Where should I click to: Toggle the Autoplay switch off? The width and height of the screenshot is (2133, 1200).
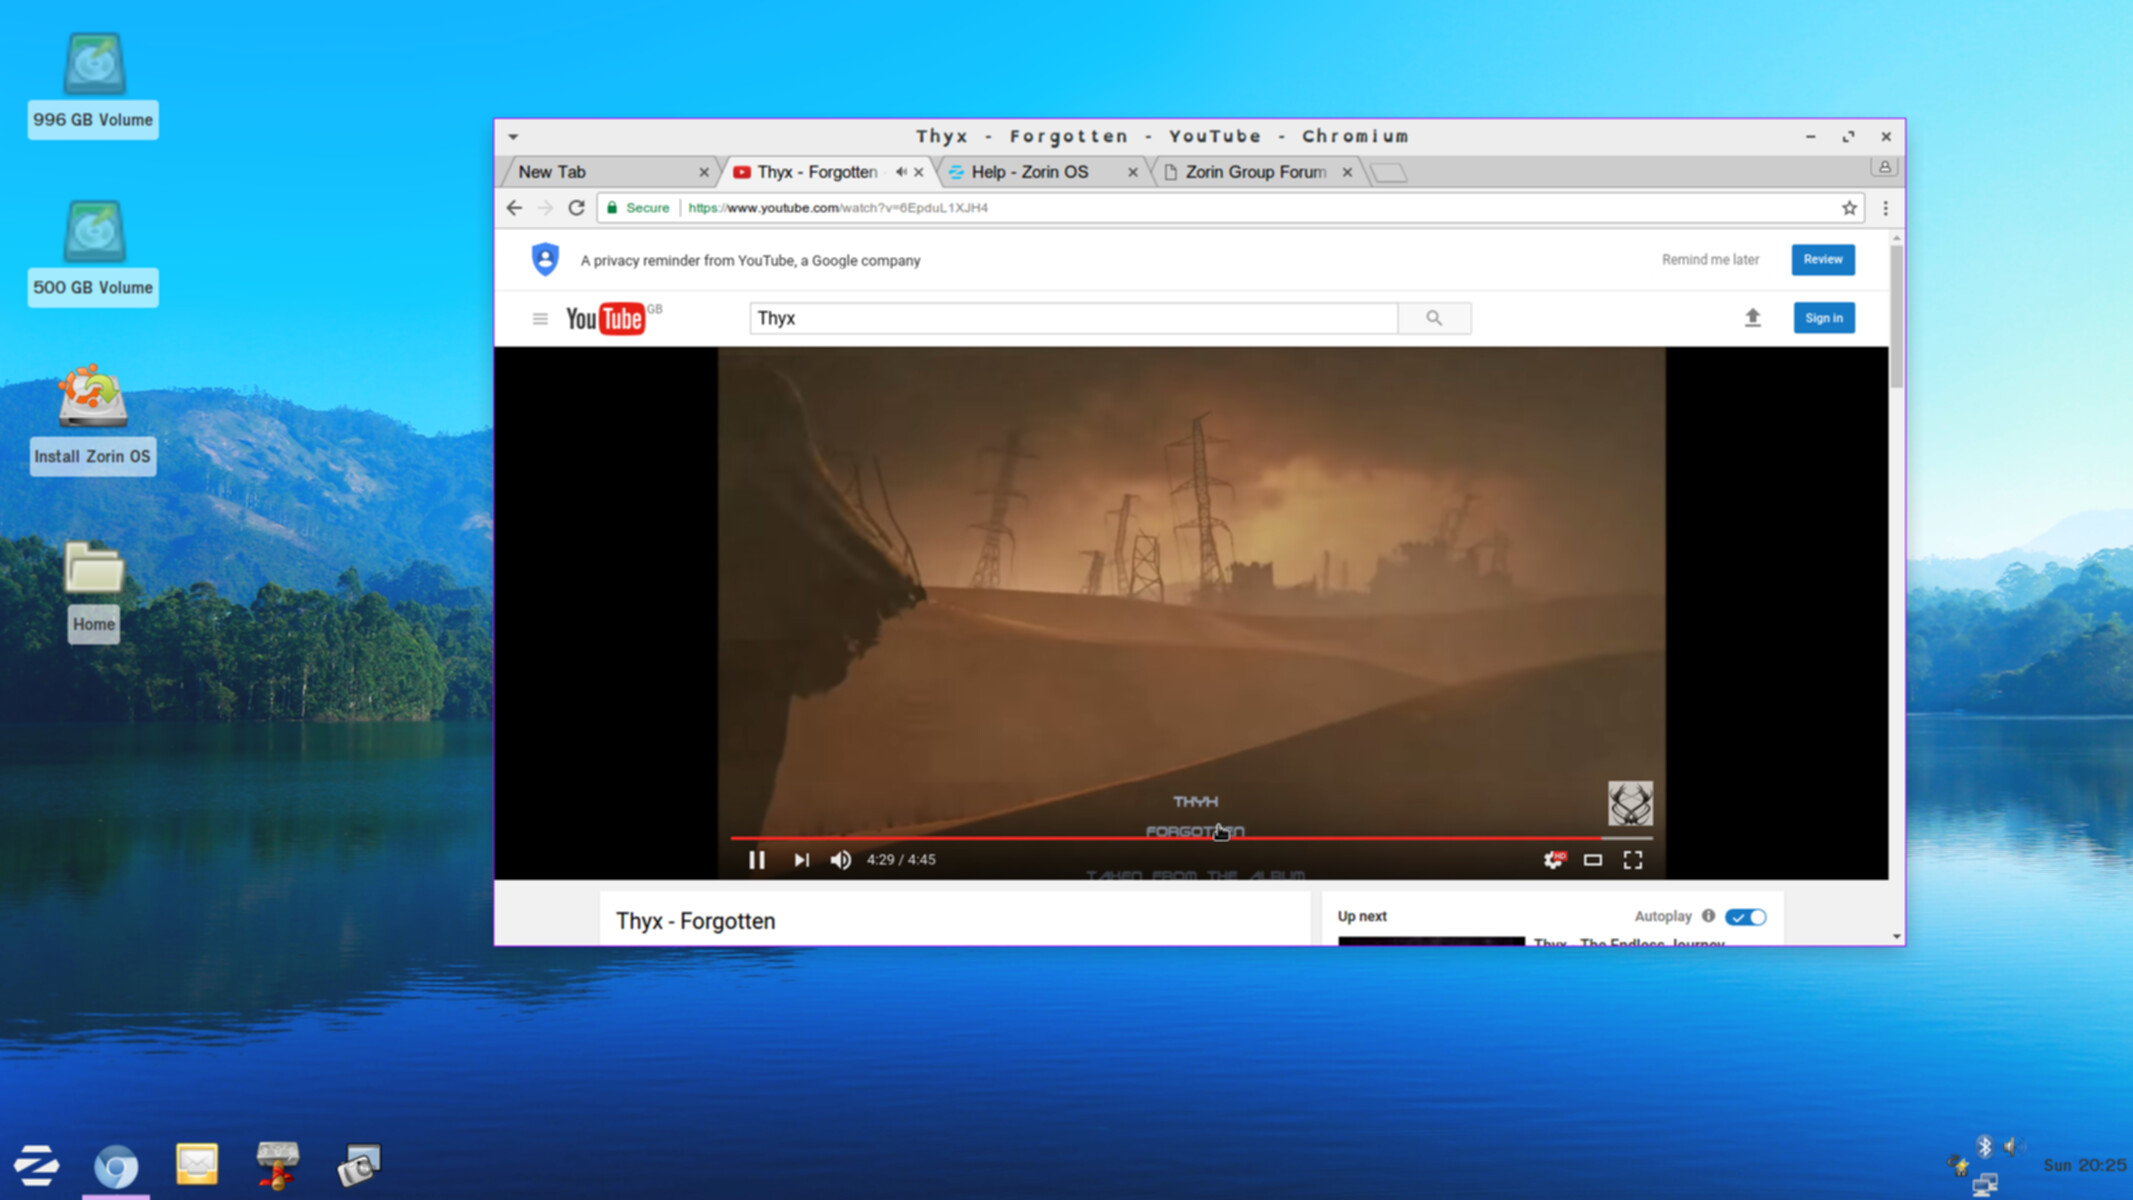(1746, 917)
